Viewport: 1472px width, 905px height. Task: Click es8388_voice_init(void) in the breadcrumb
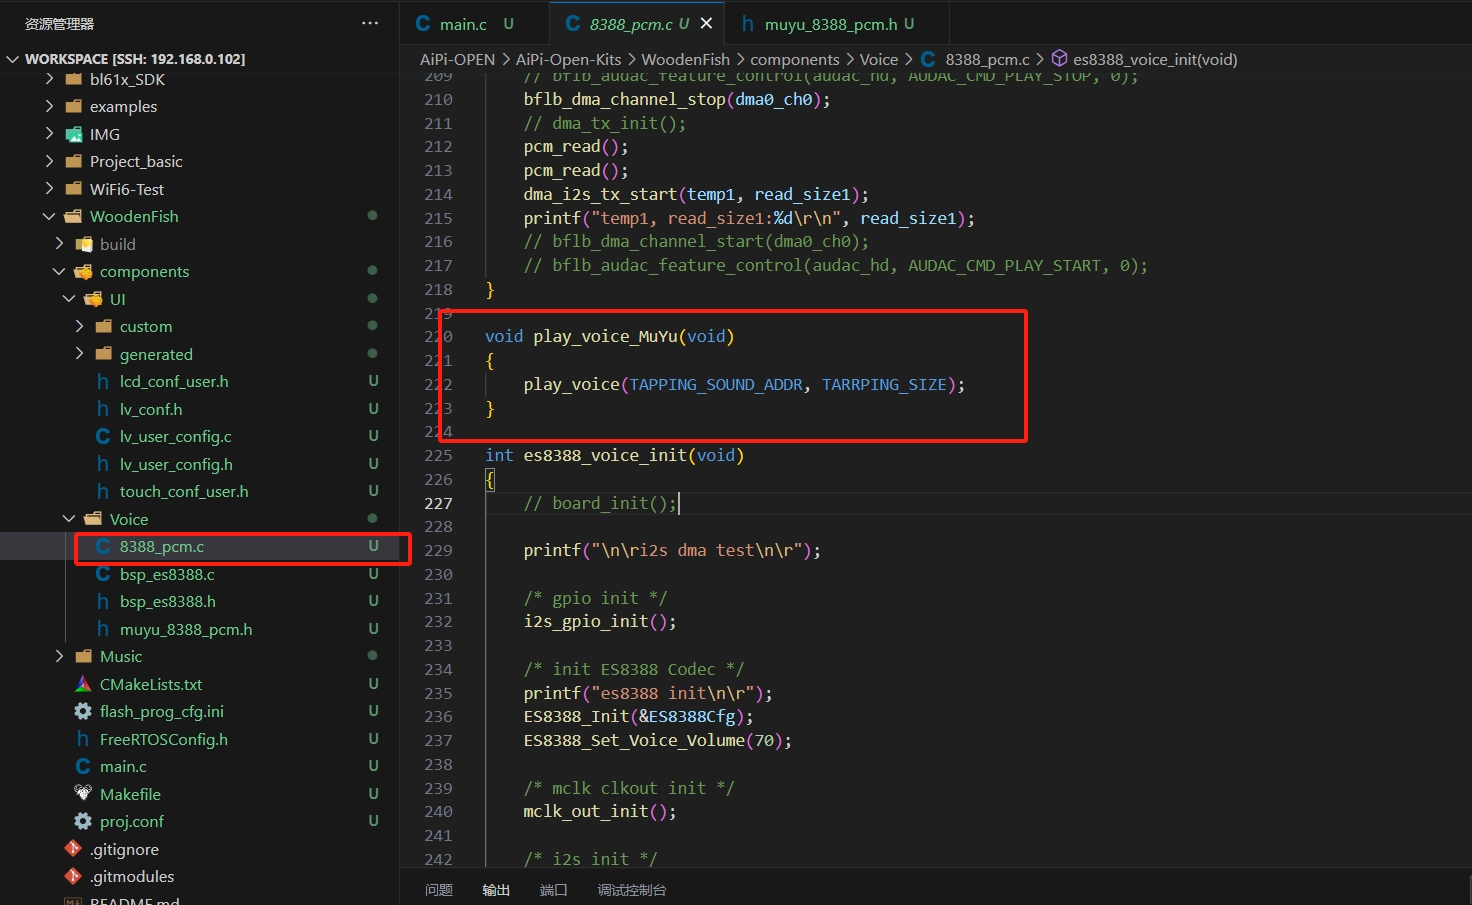(1155, 59)
